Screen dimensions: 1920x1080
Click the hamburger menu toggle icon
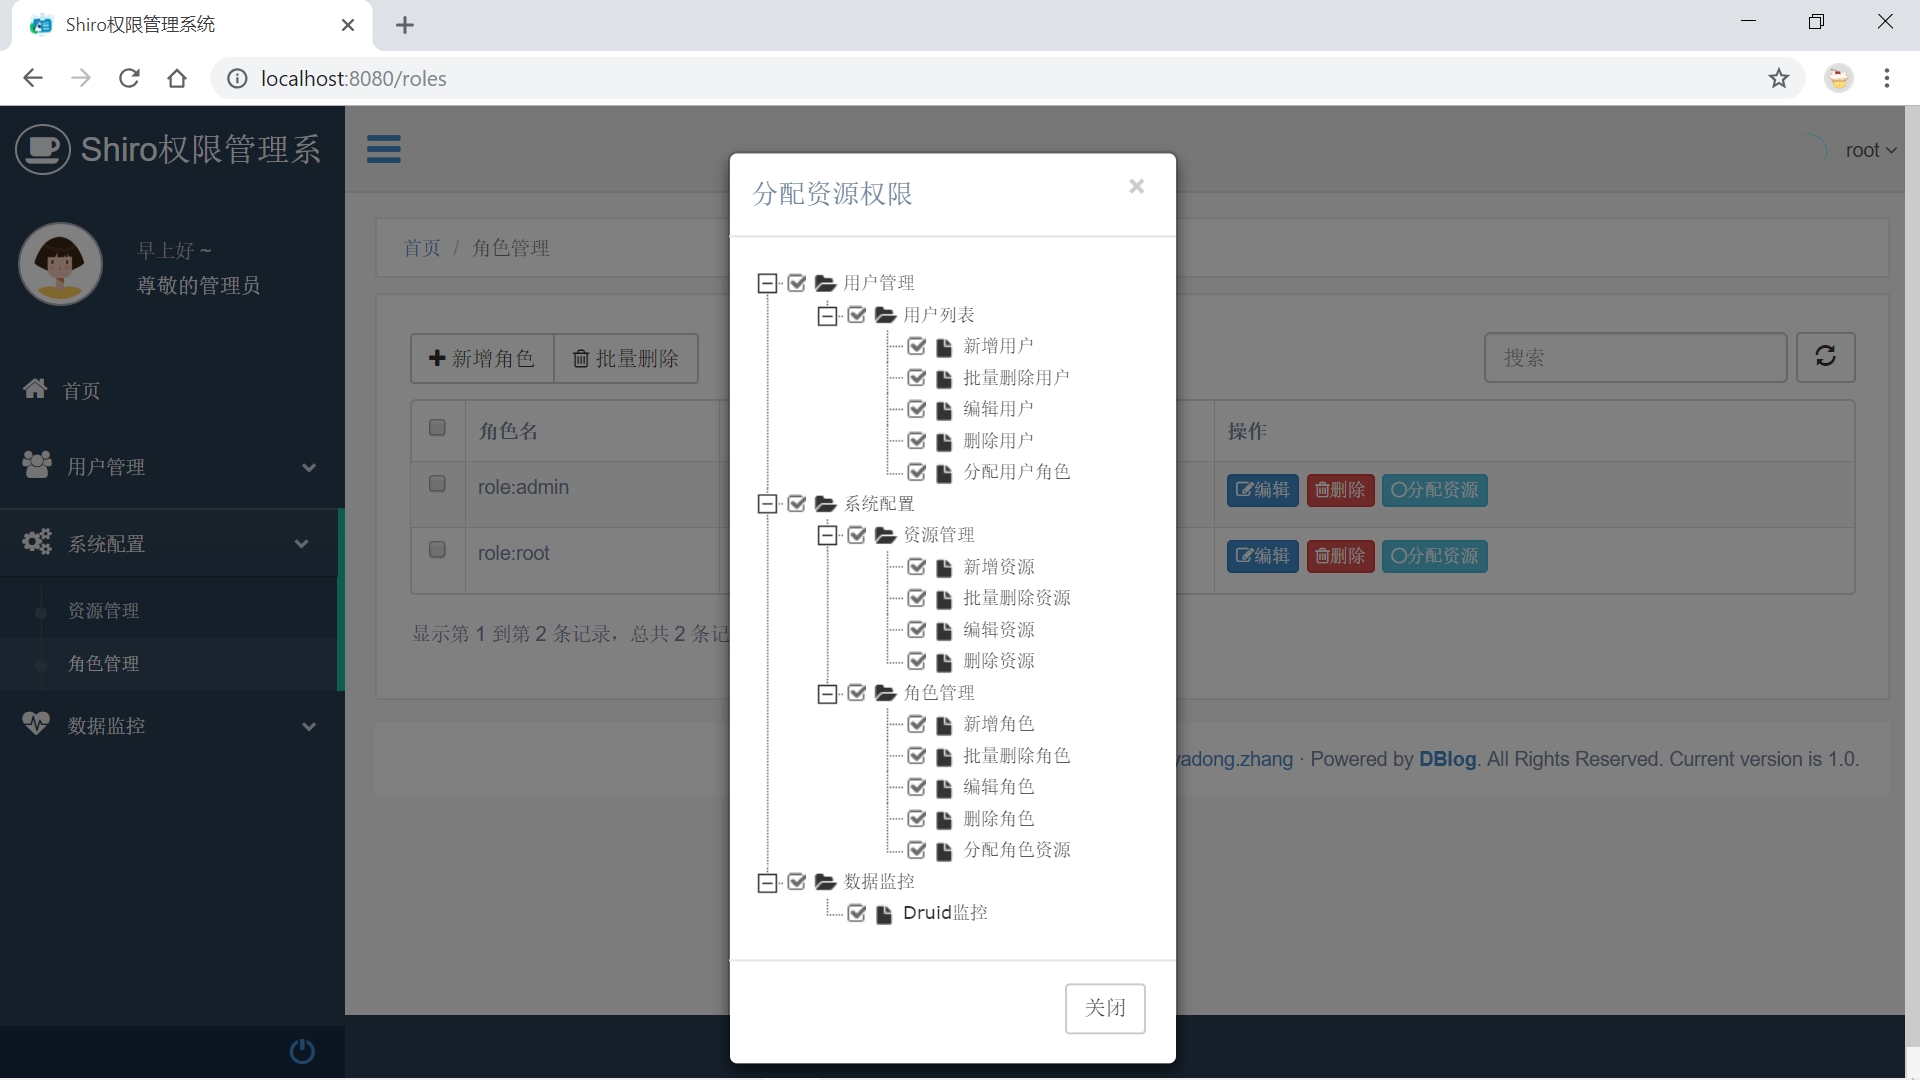(x=383, y=149)
